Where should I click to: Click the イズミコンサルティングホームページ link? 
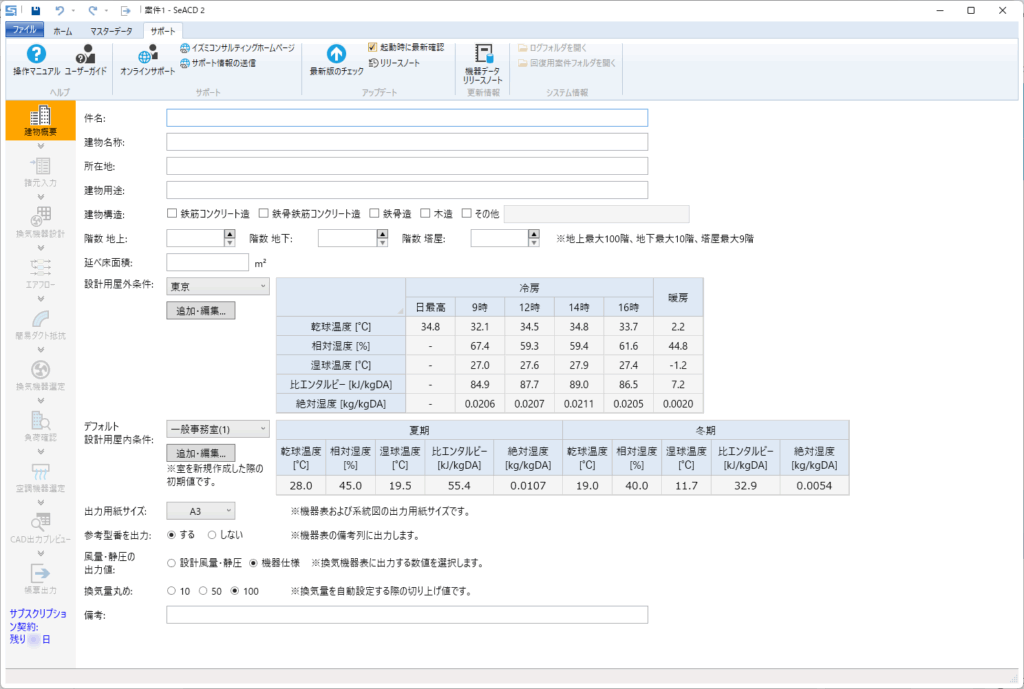coord(244,47)
